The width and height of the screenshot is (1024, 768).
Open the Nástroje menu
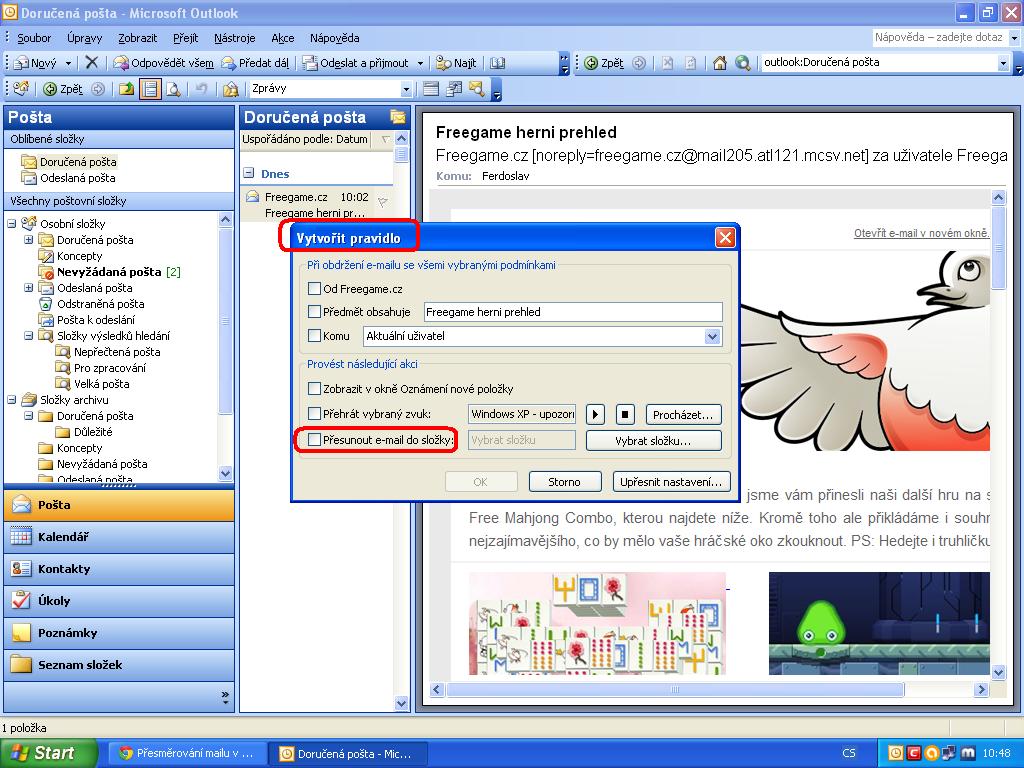(x=234, y=38)
